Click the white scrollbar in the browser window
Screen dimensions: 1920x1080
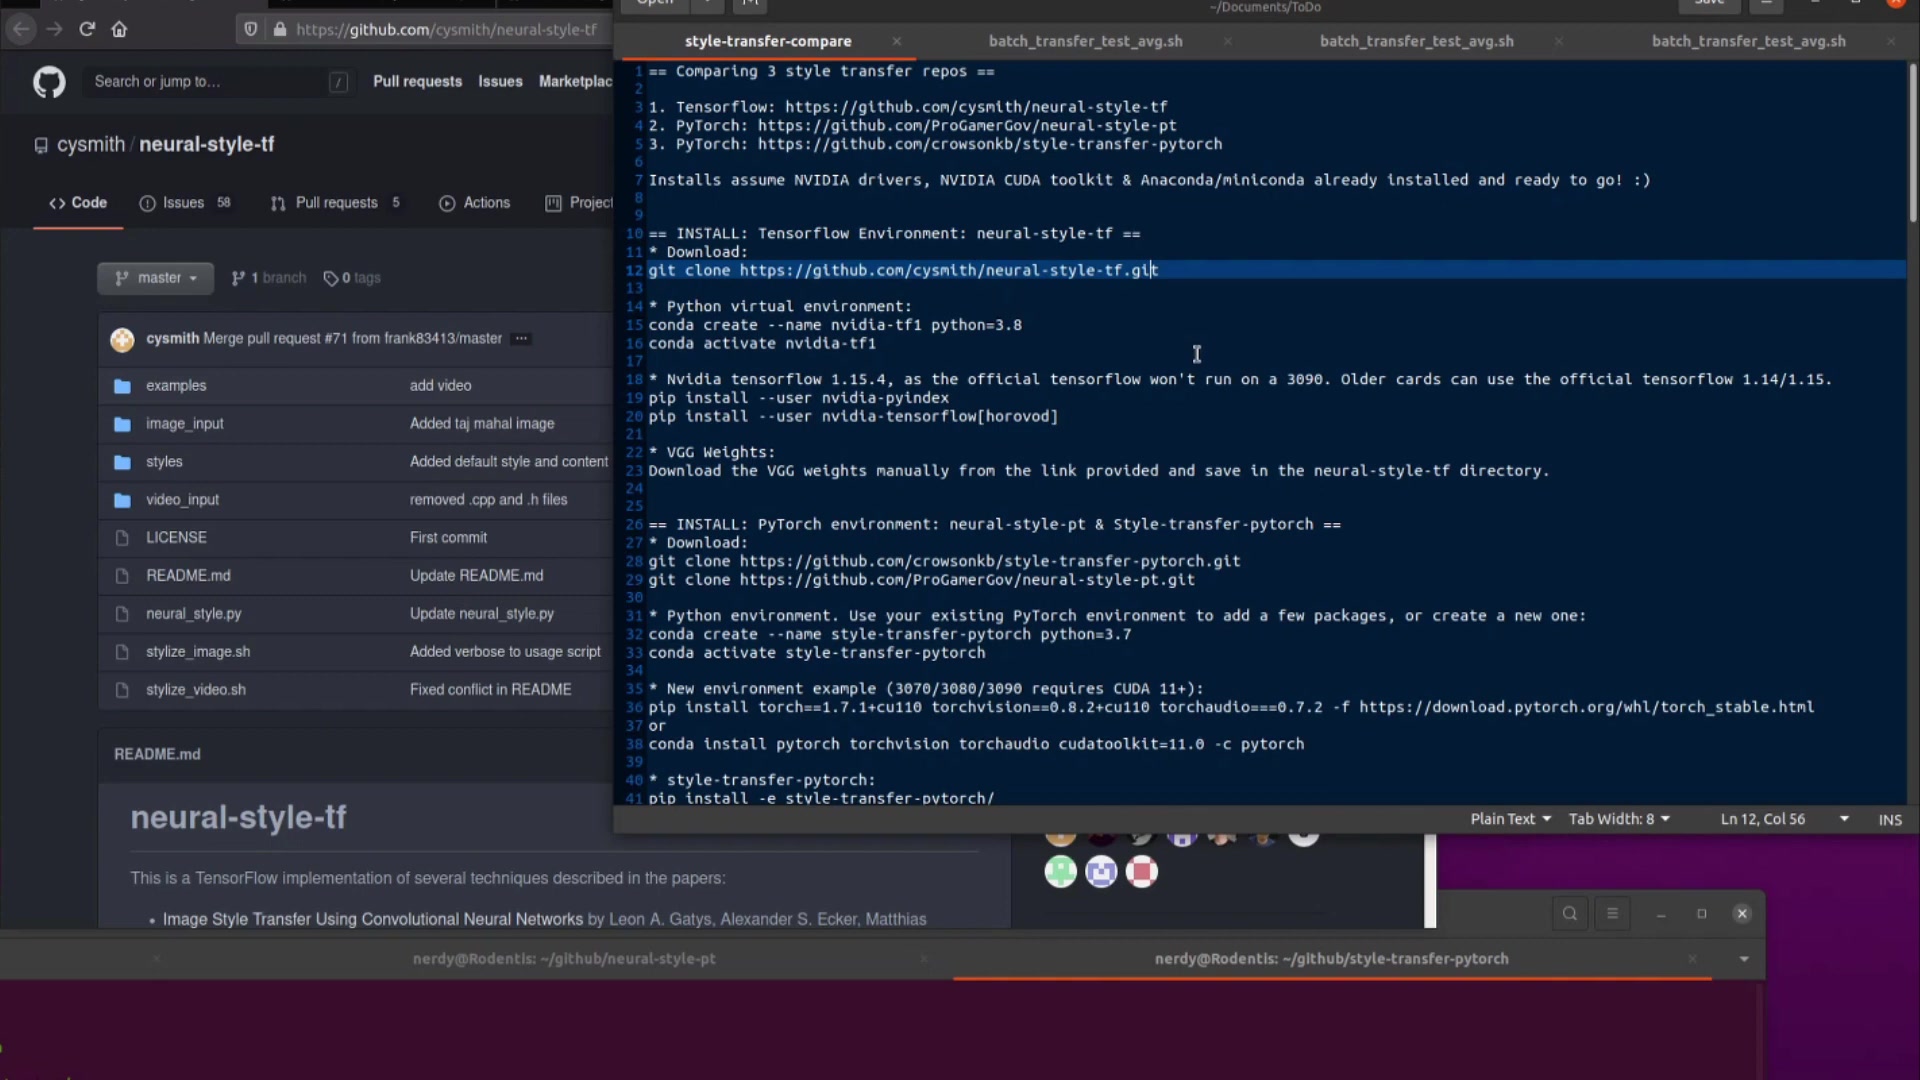coord(1430,882)
